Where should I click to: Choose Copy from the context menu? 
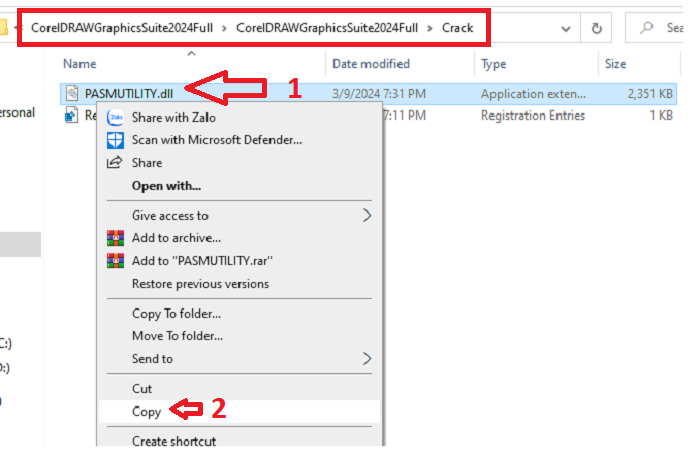146,411
